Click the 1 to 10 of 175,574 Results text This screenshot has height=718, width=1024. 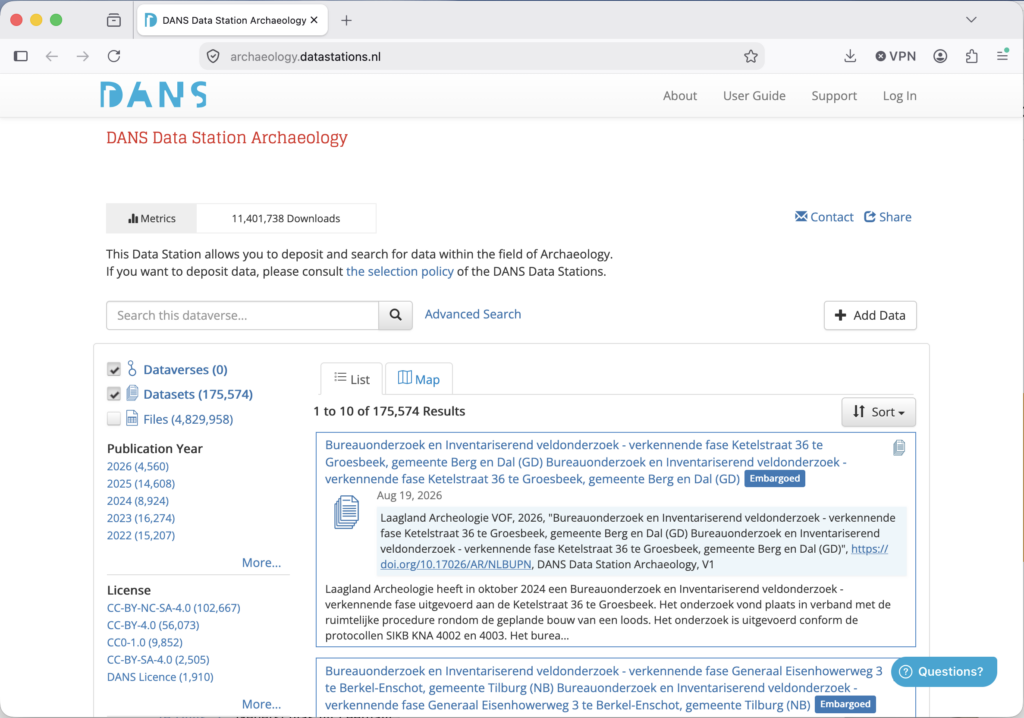[389, 411]
